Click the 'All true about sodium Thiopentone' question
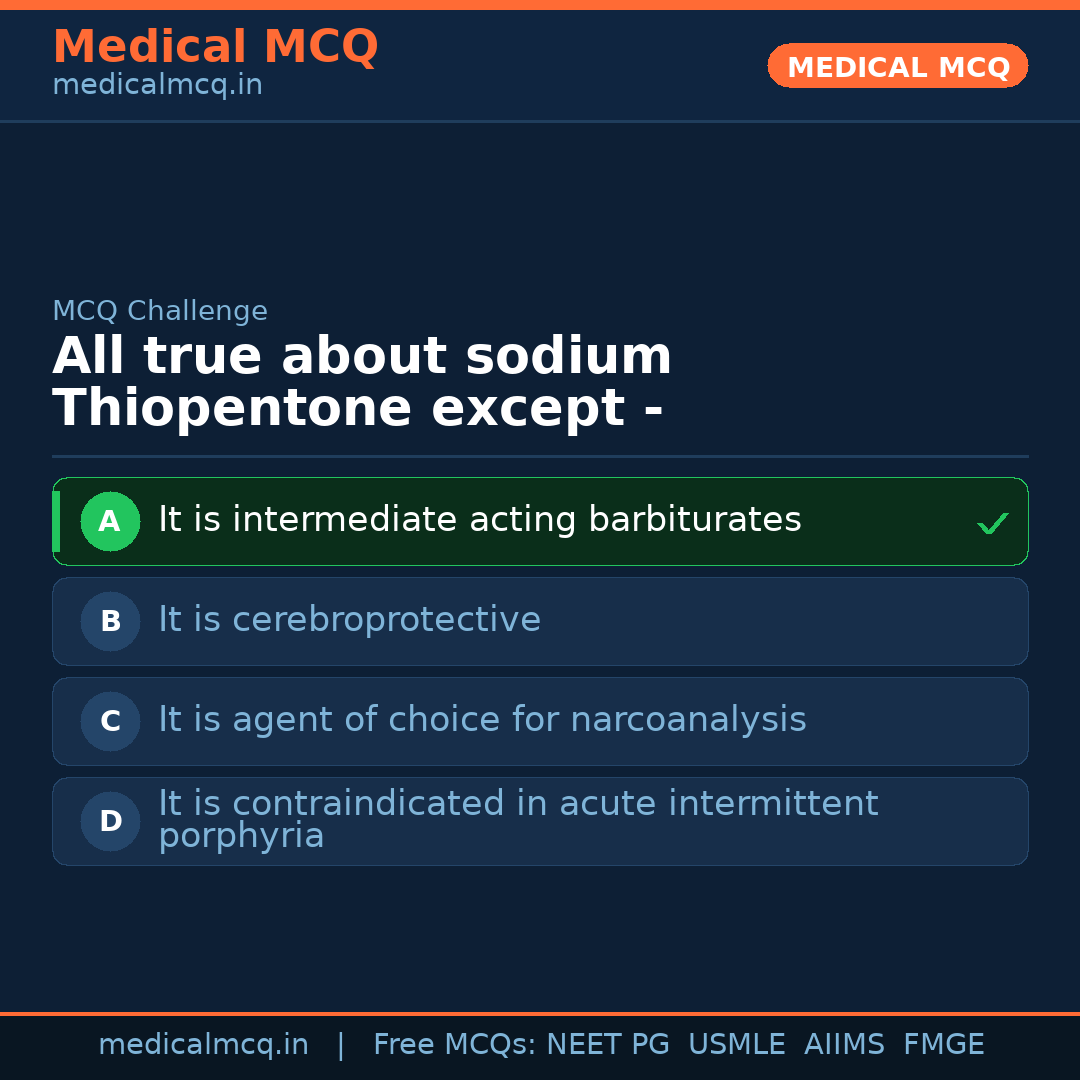Screen dimensions: 1080x1080 (362, 383)
